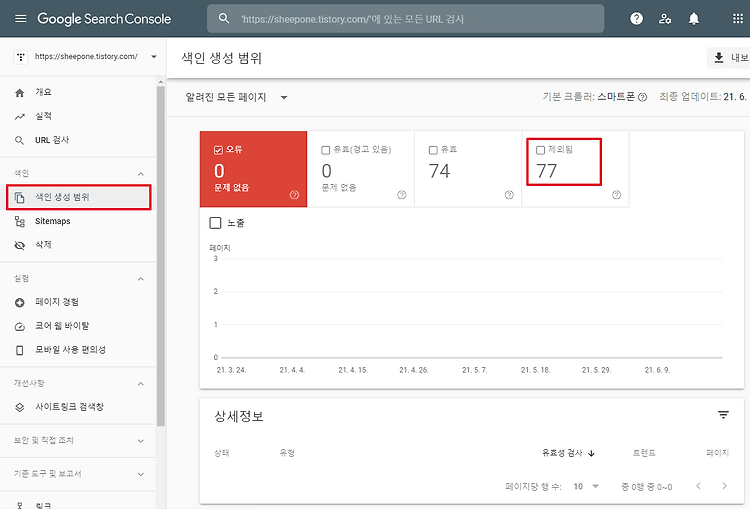Screen dimensions: 750x509
Task: Select the 제외됨 card showing 77
Action: [575, 169]
